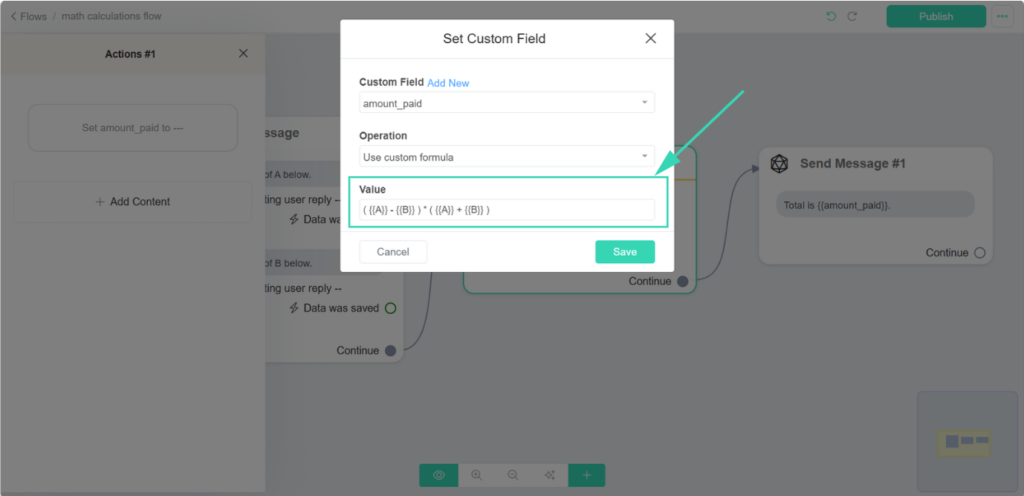Viewport: 1024px width, 496px height.
Task: Click the Add Content button
Action: click(133, 202)
